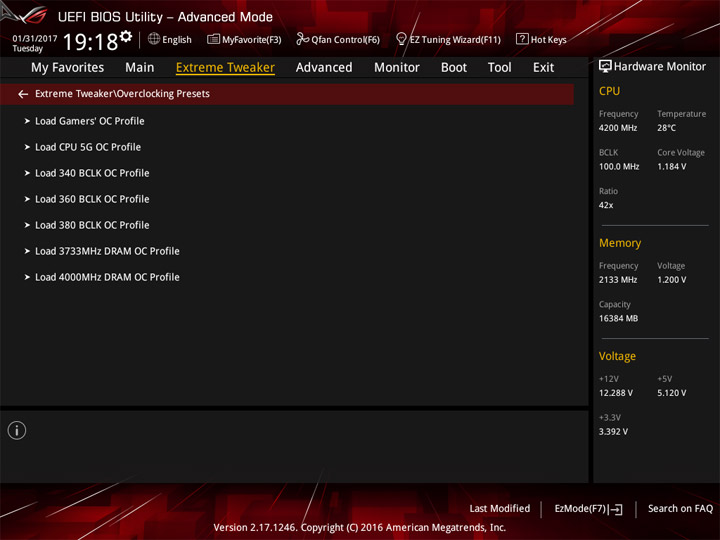
Task: Click Last Modified button
Action: pos(500,509)
